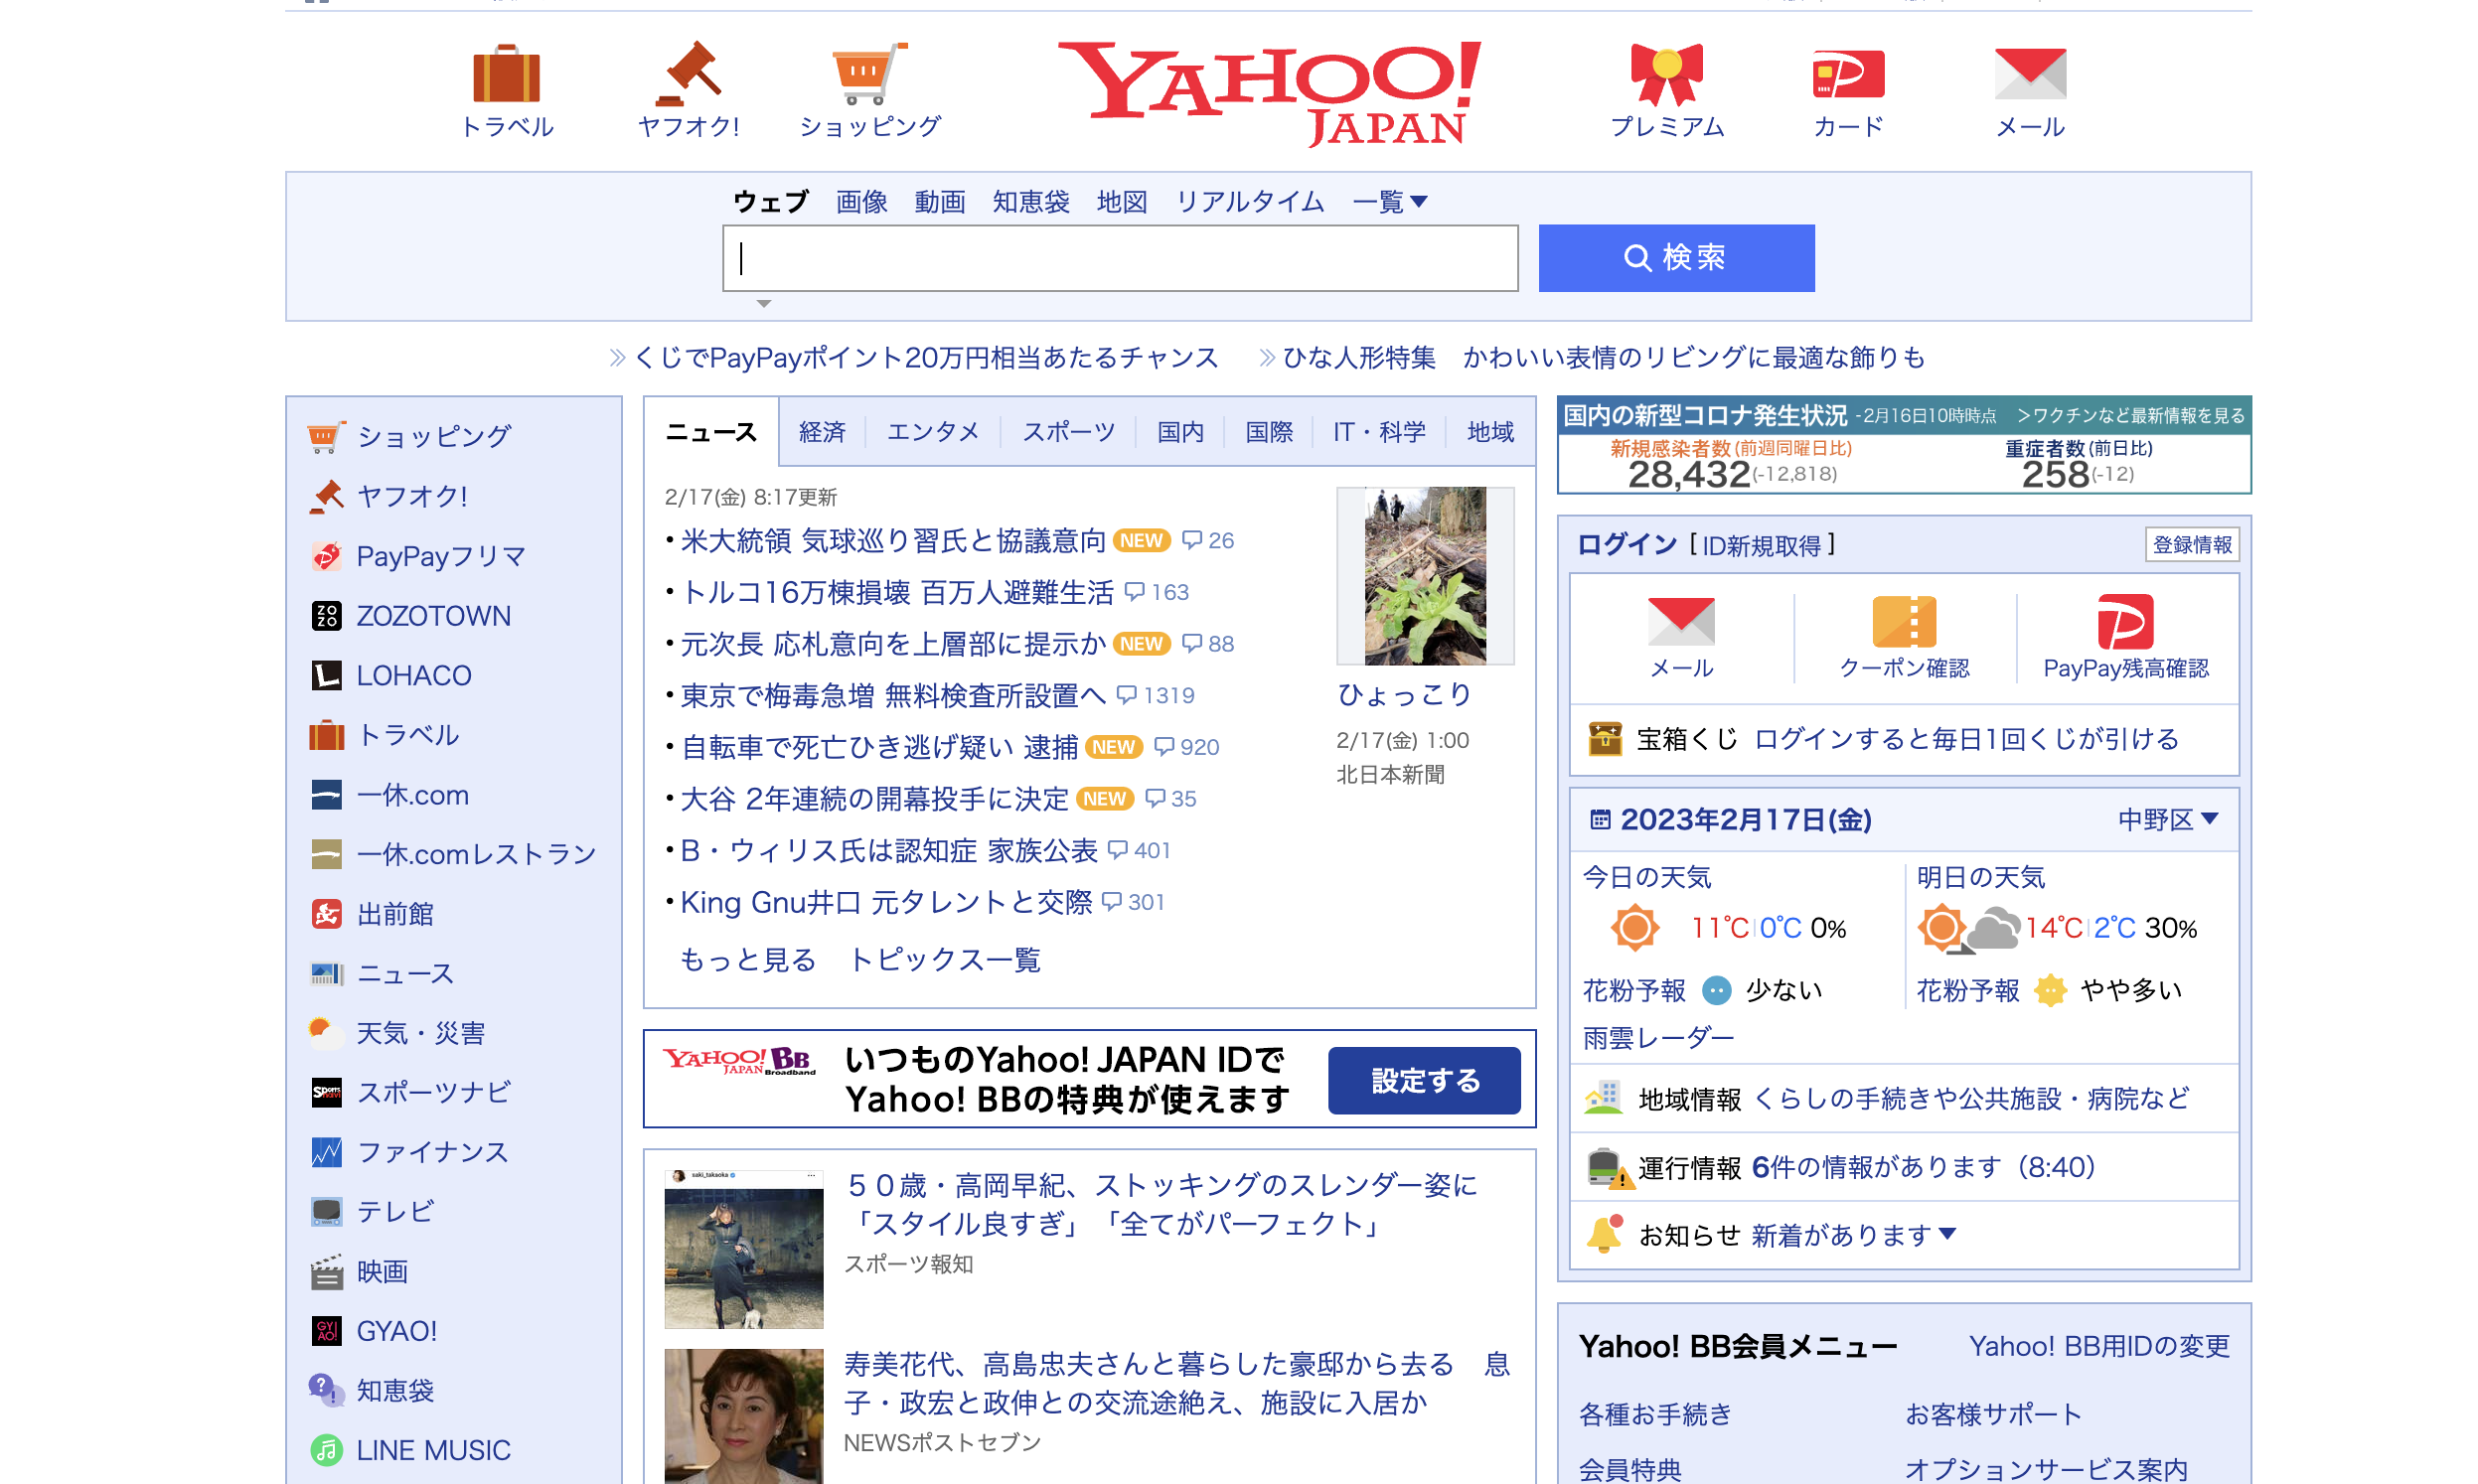Open the PayPayフリマ sidebar icon
2478x1484 pixels.
[x=326, y=556]
